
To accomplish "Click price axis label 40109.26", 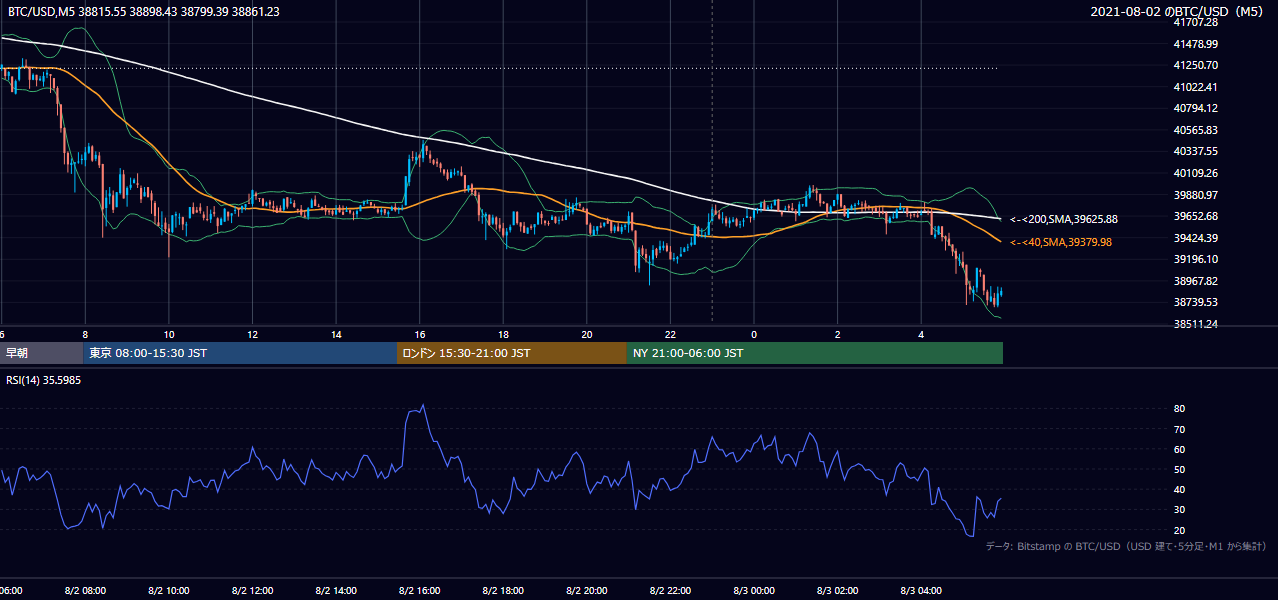I will (x=1195, y=173).
